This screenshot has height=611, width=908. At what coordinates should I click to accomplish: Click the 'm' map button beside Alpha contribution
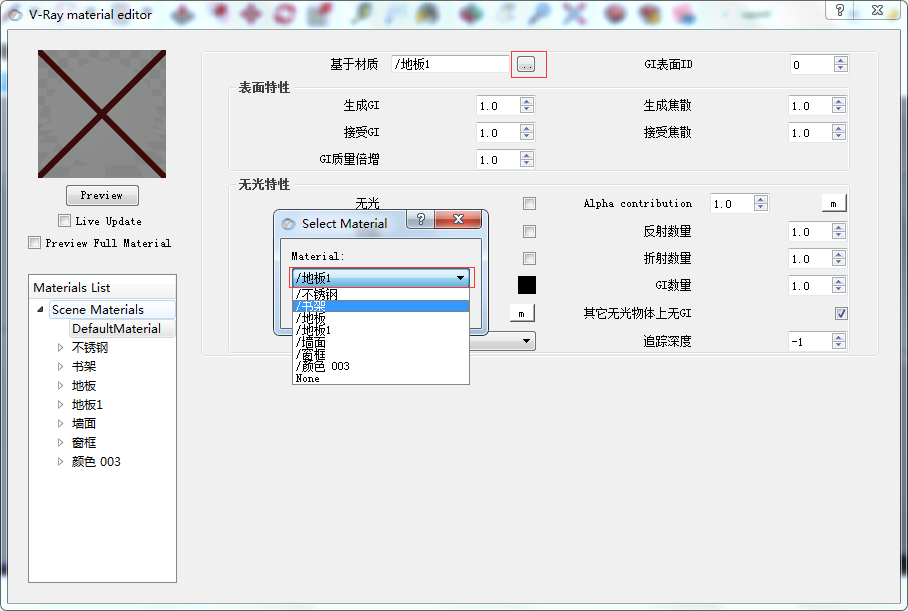pos(834,203)
